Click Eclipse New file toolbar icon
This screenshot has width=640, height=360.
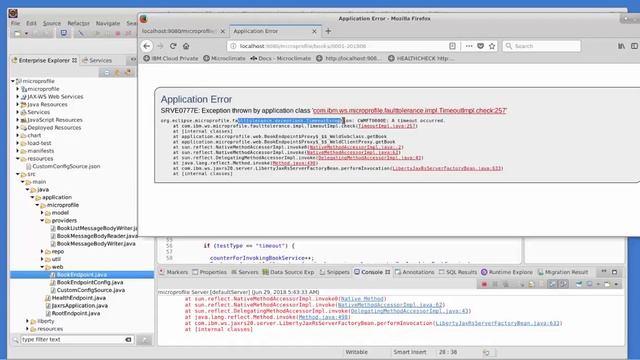18,33
